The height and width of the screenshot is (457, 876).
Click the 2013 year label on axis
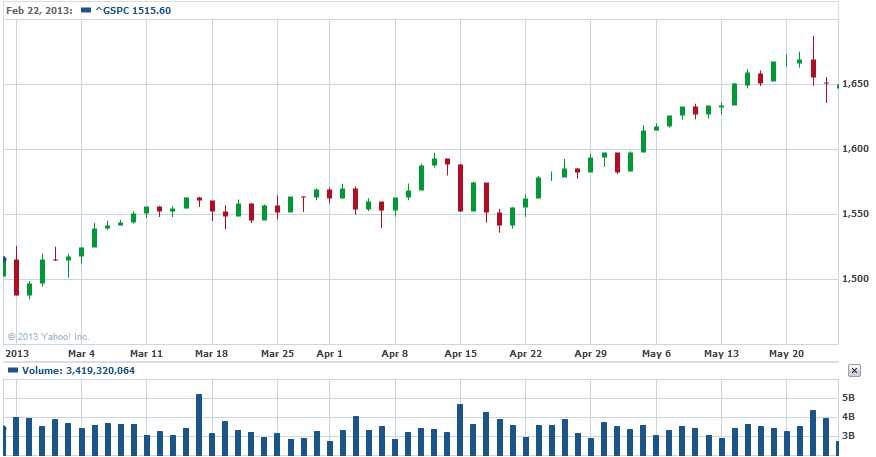tap(17, 353)
